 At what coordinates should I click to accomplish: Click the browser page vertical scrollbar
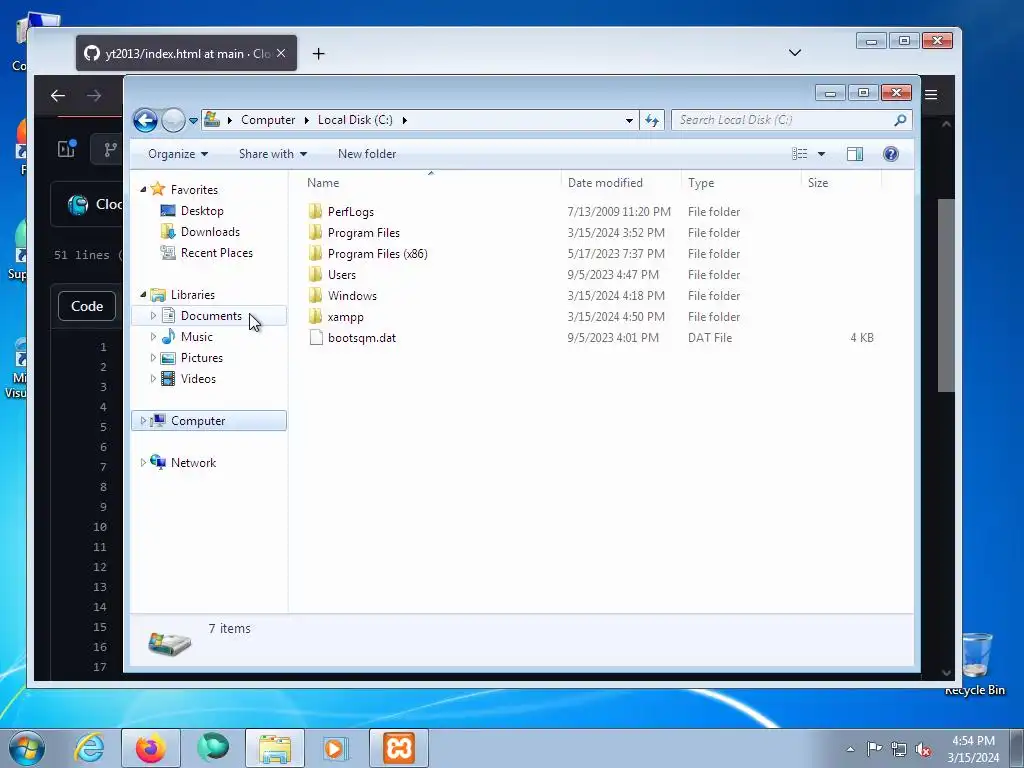(946, 295)
